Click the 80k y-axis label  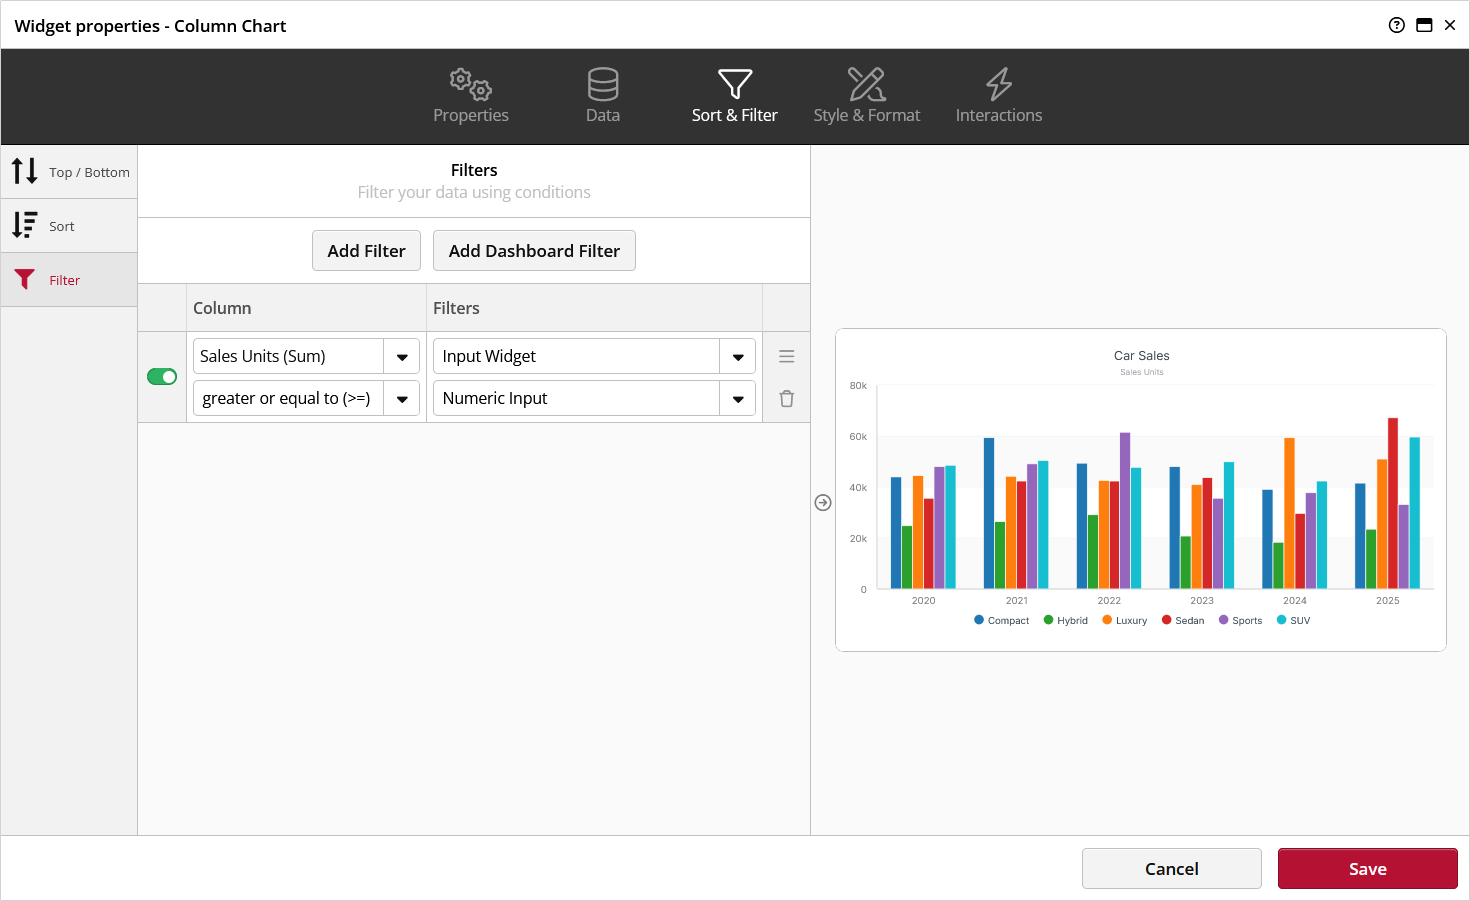tap(858, 385)
